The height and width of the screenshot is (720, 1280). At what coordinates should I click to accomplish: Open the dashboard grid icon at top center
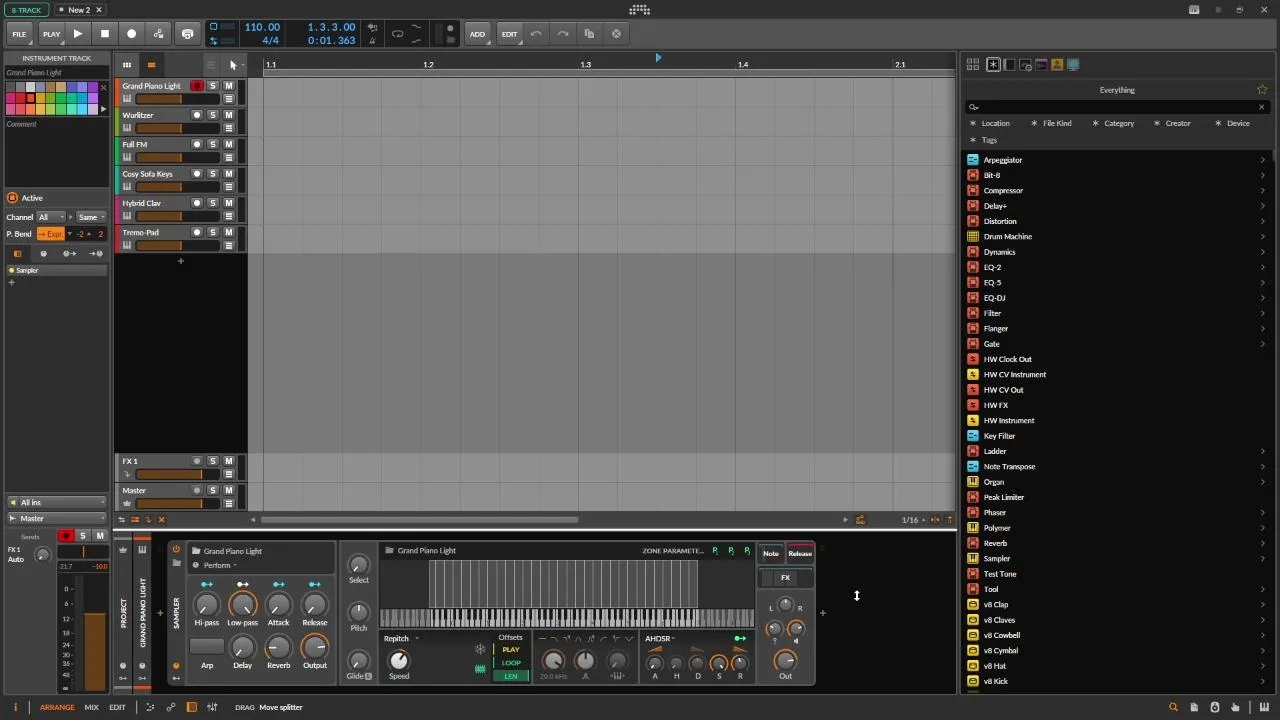point(640,10)
